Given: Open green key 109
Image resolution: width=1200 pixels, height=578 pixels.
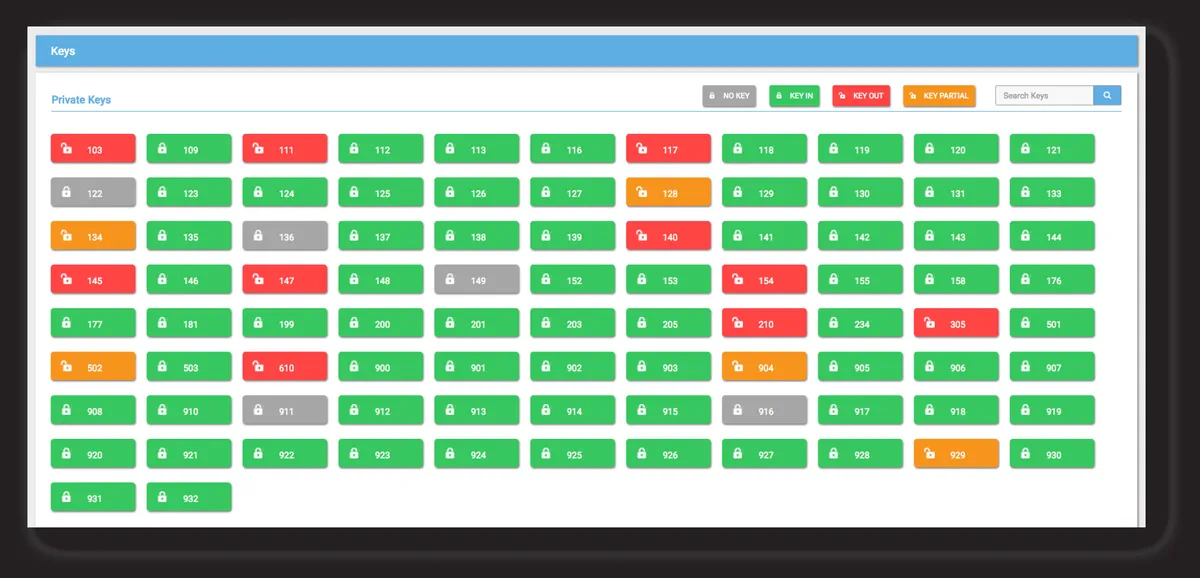Looking at the screenshot, I should 189,149.
